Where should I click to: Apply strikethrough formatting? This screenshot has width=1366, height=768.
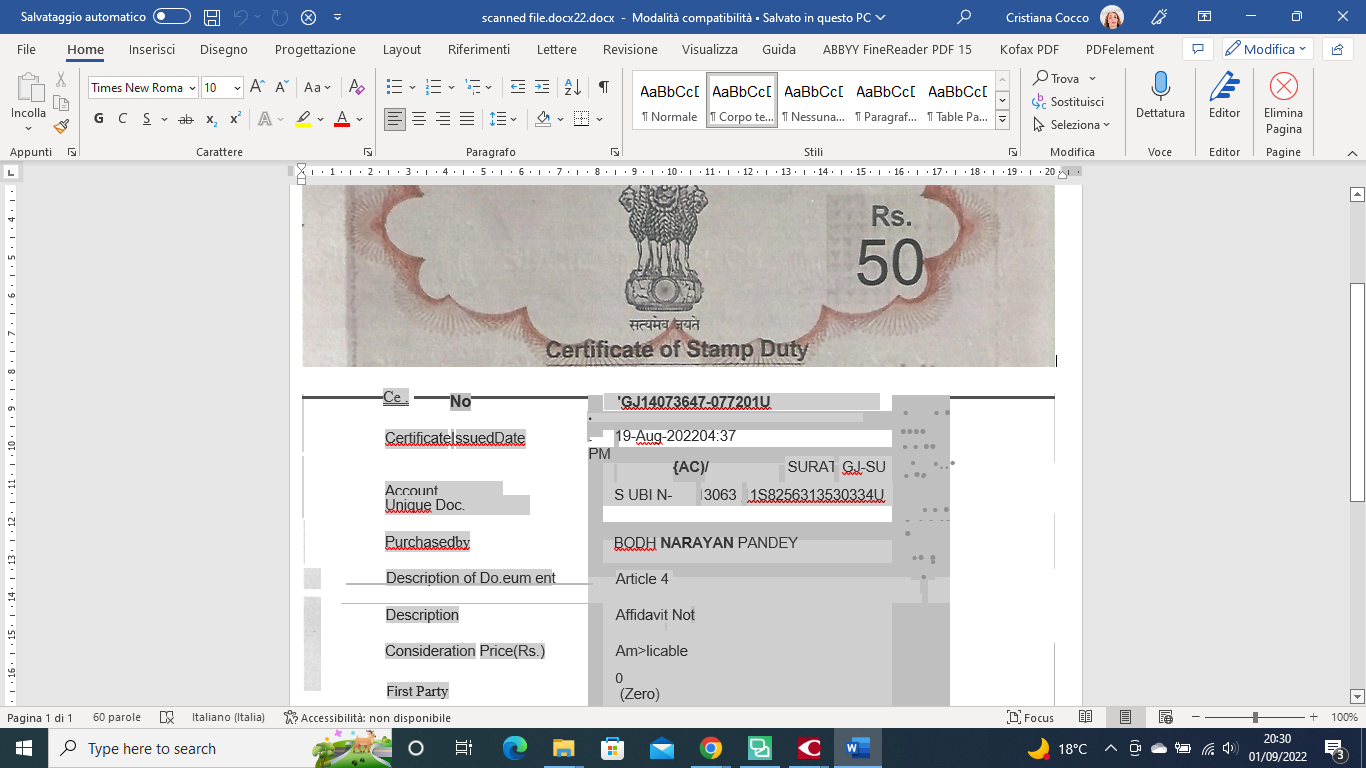point(185,119)
